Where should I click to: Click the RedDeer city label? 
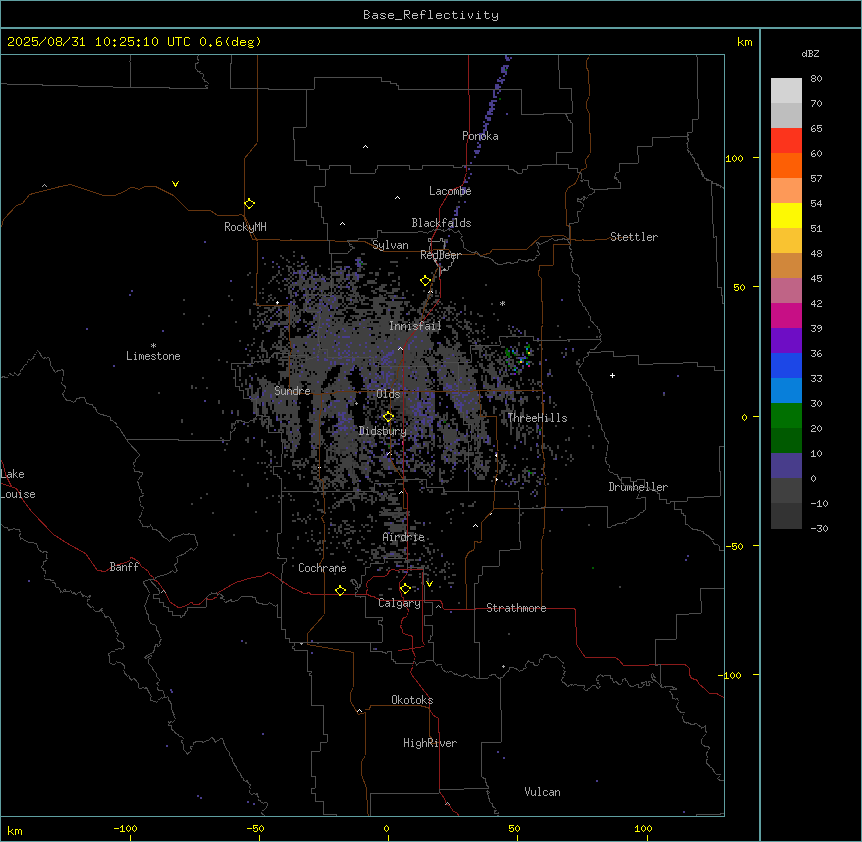click(x=440, y=255)
